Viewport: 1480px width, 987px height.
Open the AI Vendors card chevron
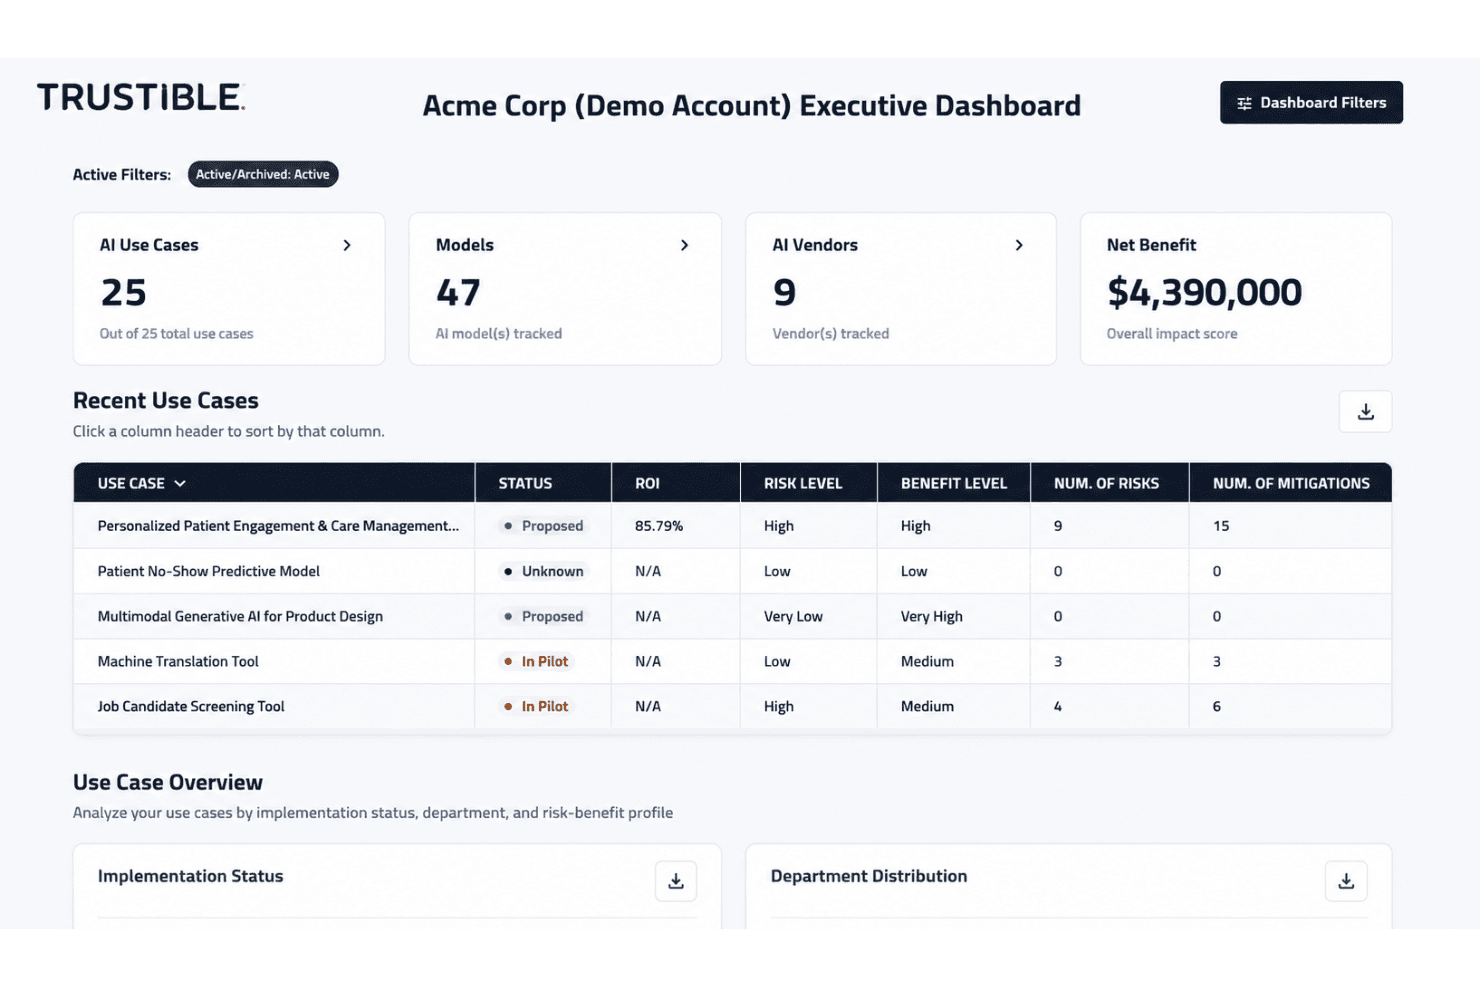click(x=1019, y=245)
